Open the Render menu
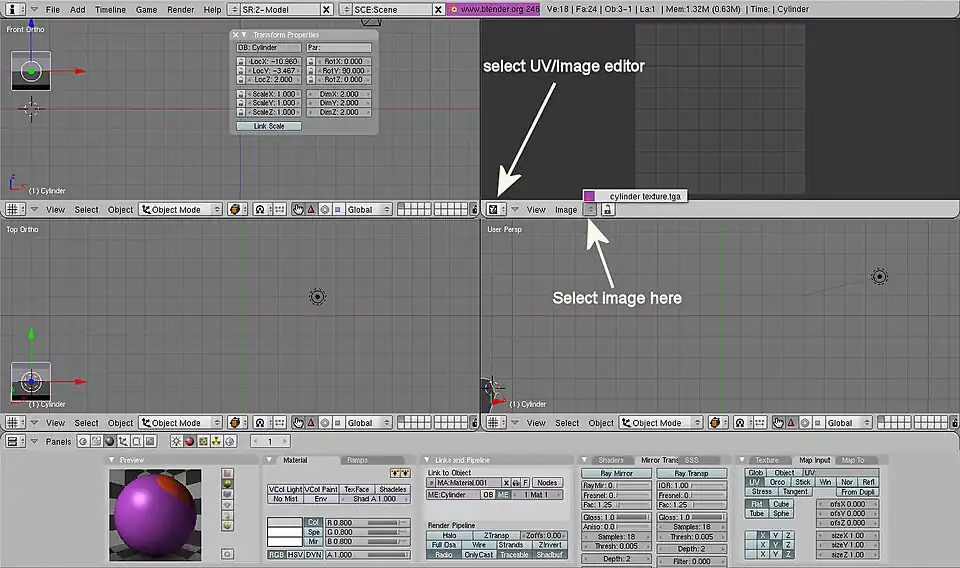960x568 pixels. click(180, 9)
